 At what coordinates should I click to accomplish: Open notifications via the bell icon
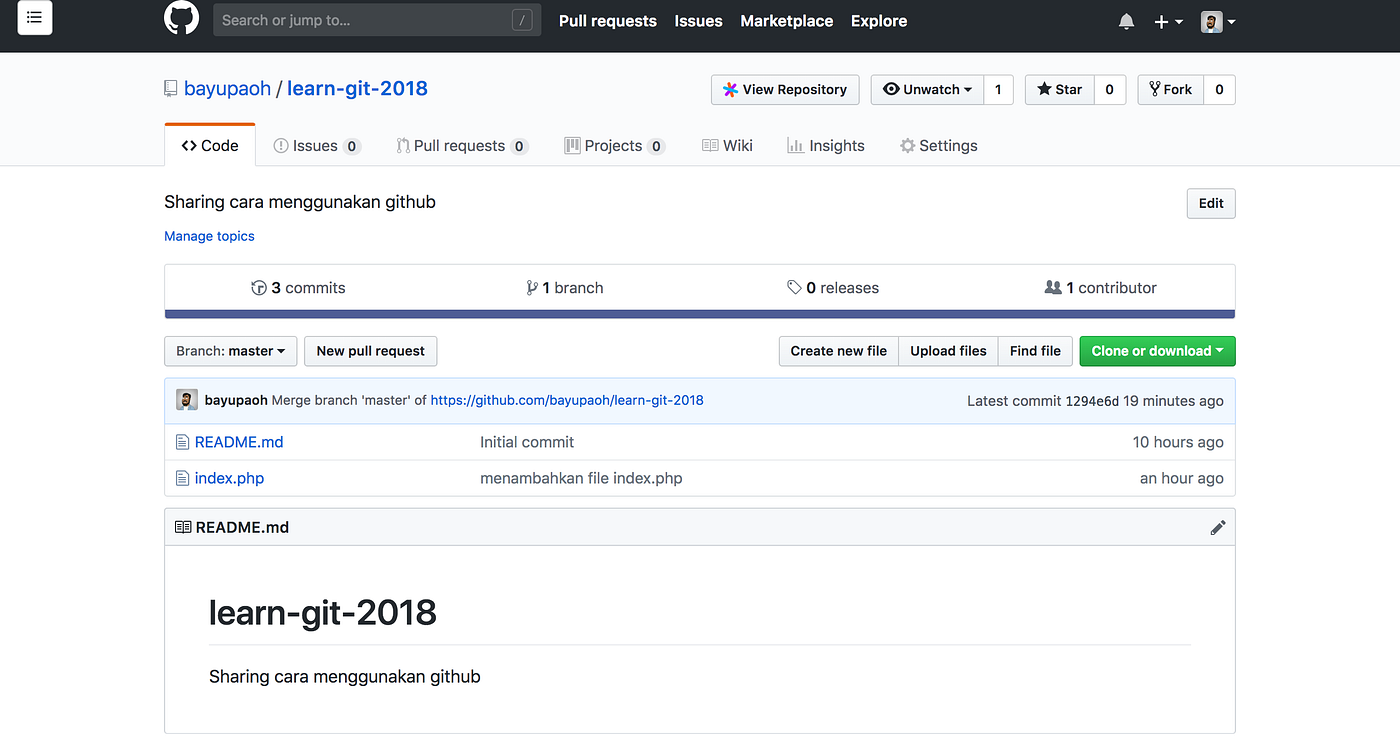[x=1126, y=20]
